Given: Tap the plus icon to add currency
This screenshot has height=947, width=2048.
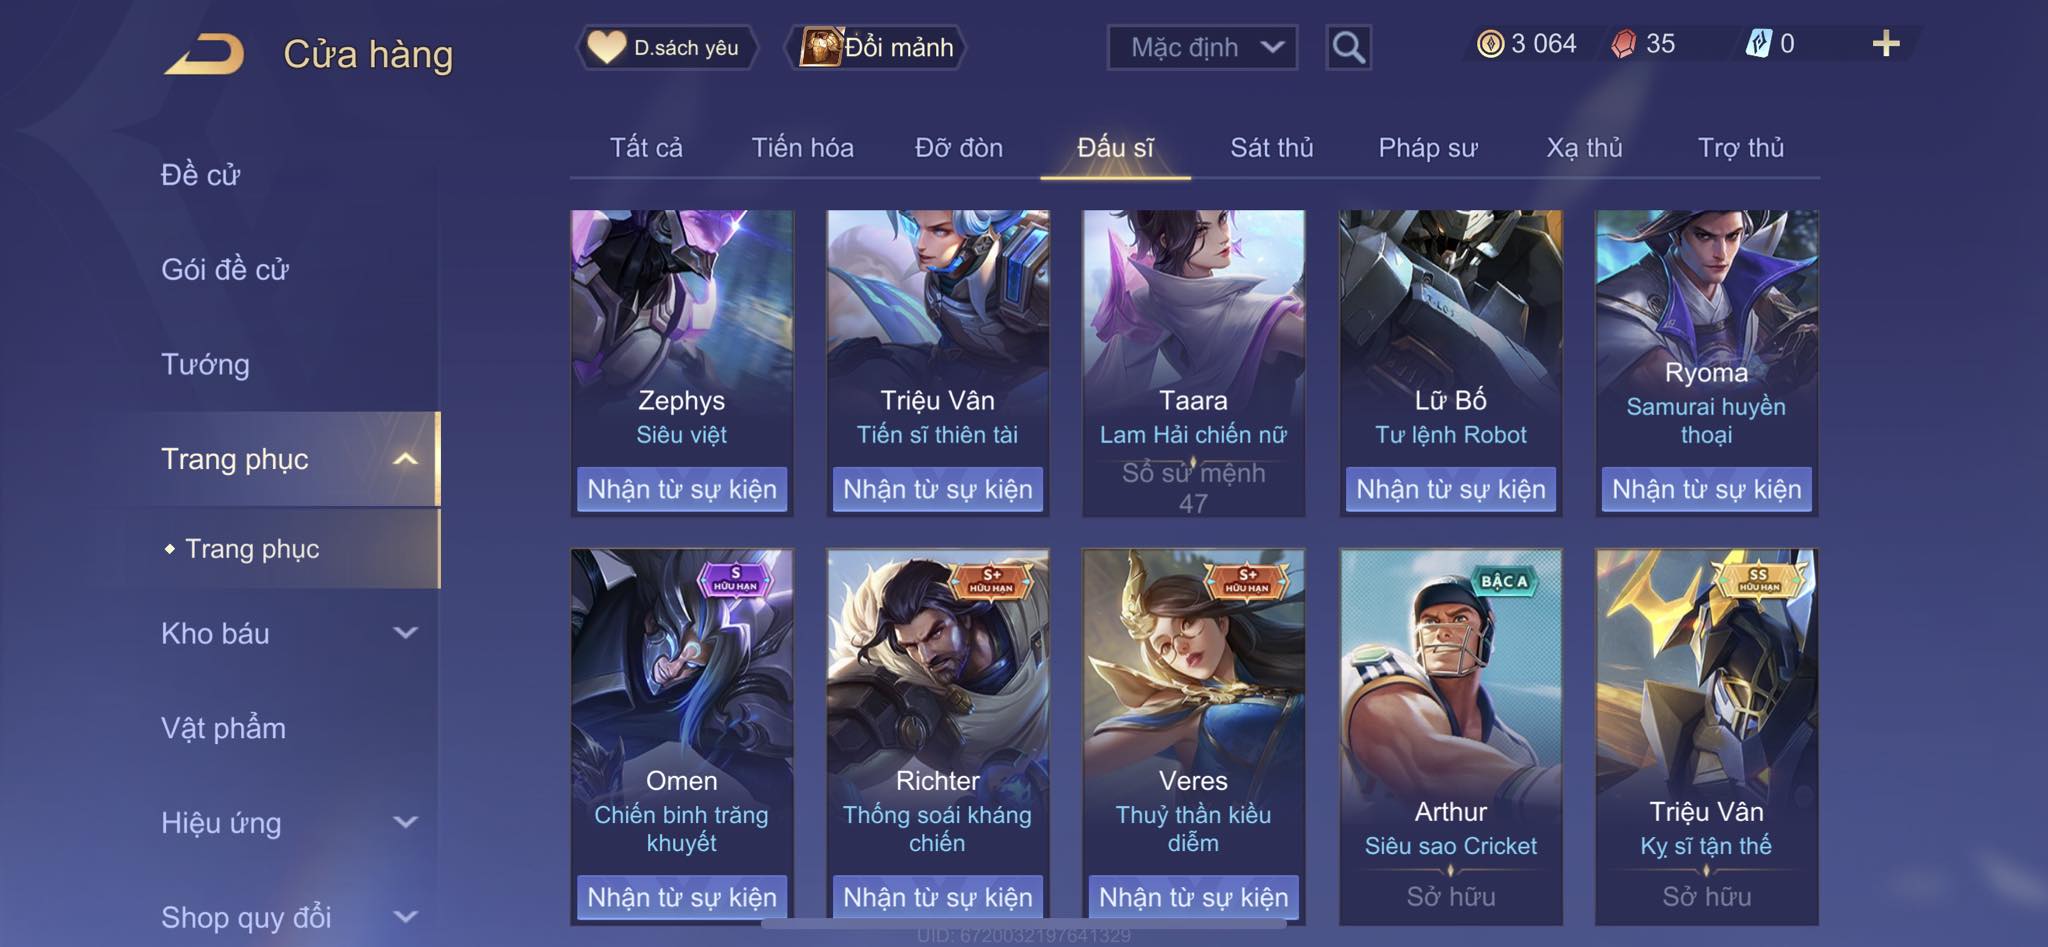Looking at the screenshot, I should tap(1885, 44).
